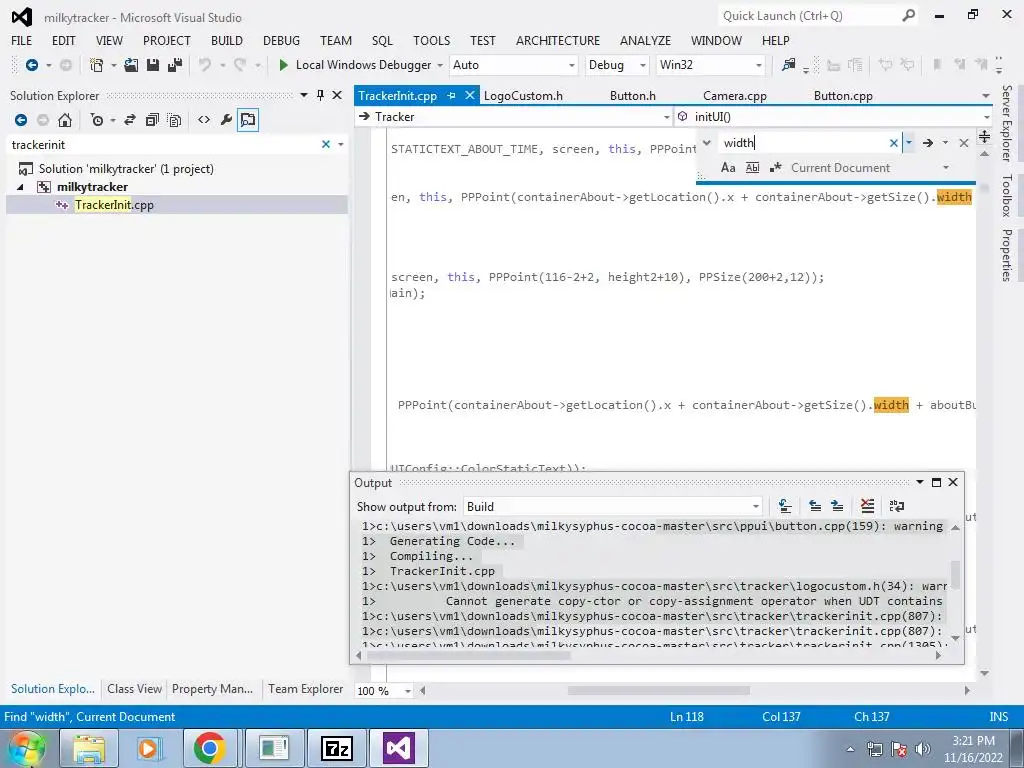Click the Navigate Backward toolbar arrow
Image resolution: width=1024 pixels, height=768 pixels.
[31, 65]
